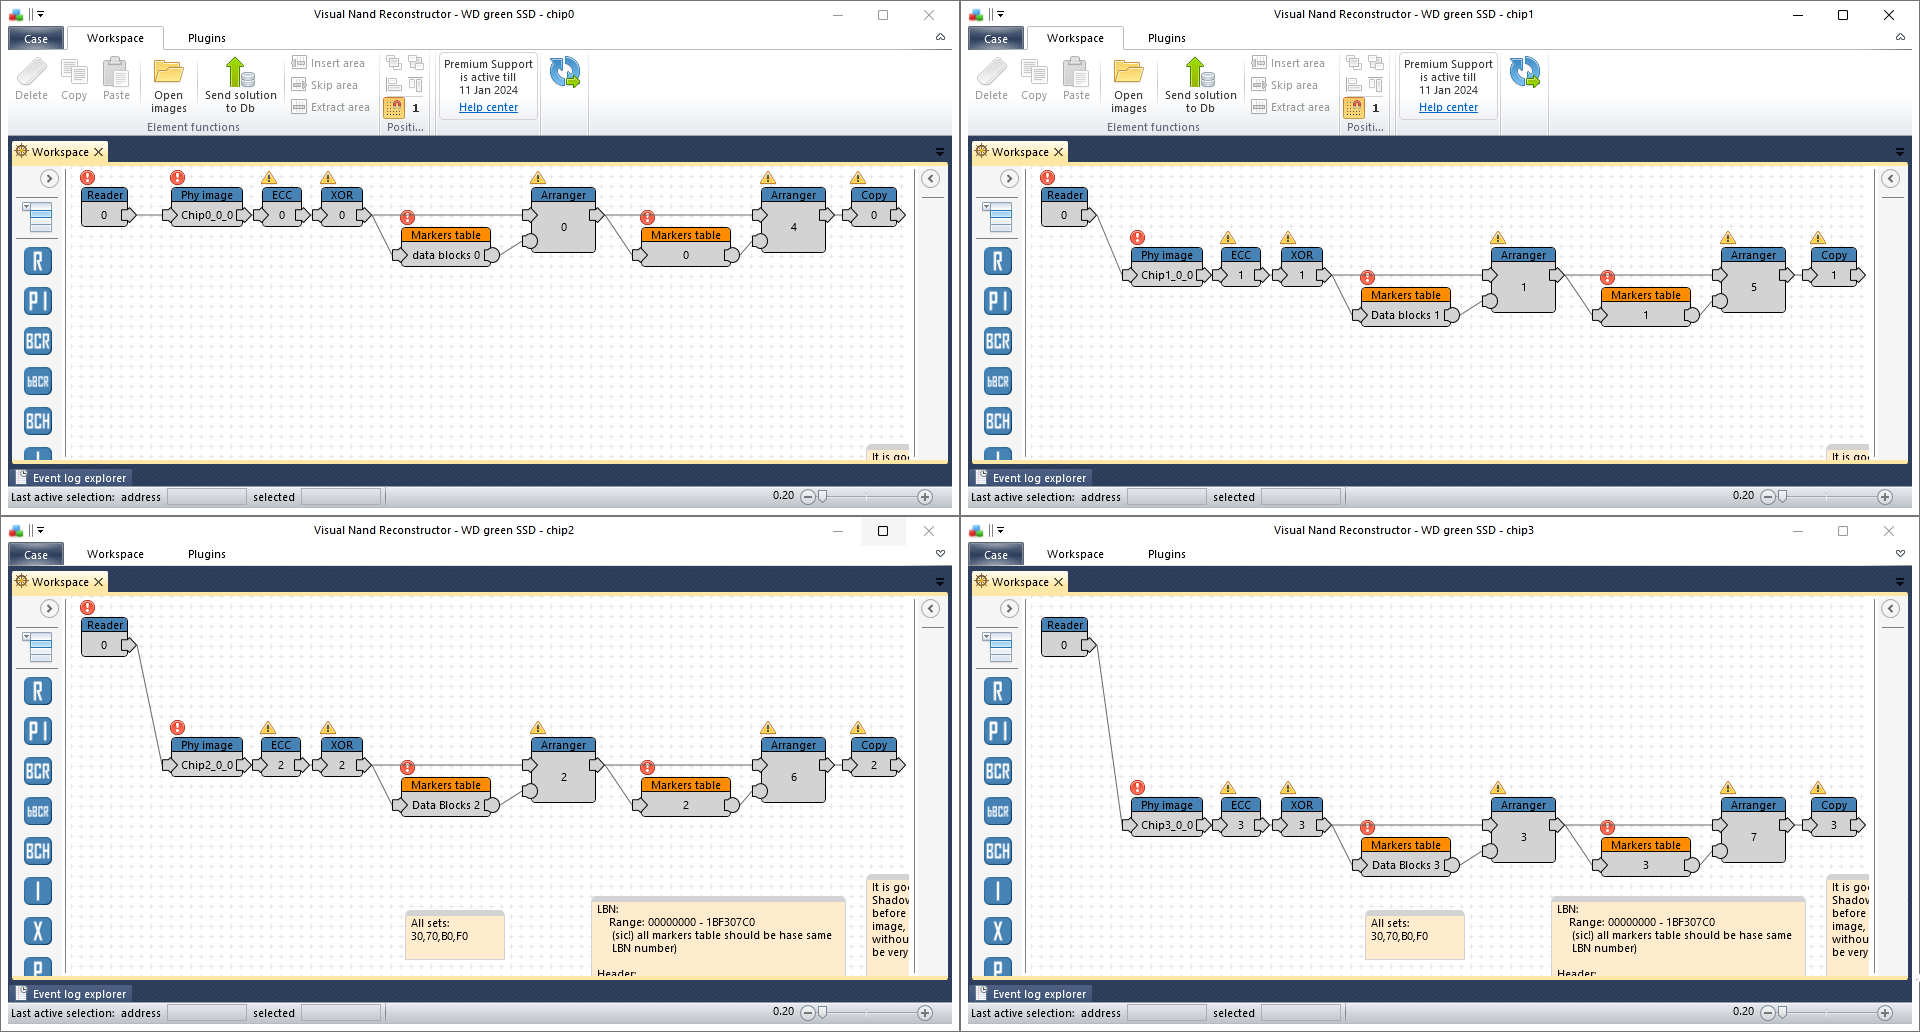Click the BCR sidebar icon in chip1 window
Image resolution: width=1920 pixels, height=1032 pixels.
tap(998, 342)
